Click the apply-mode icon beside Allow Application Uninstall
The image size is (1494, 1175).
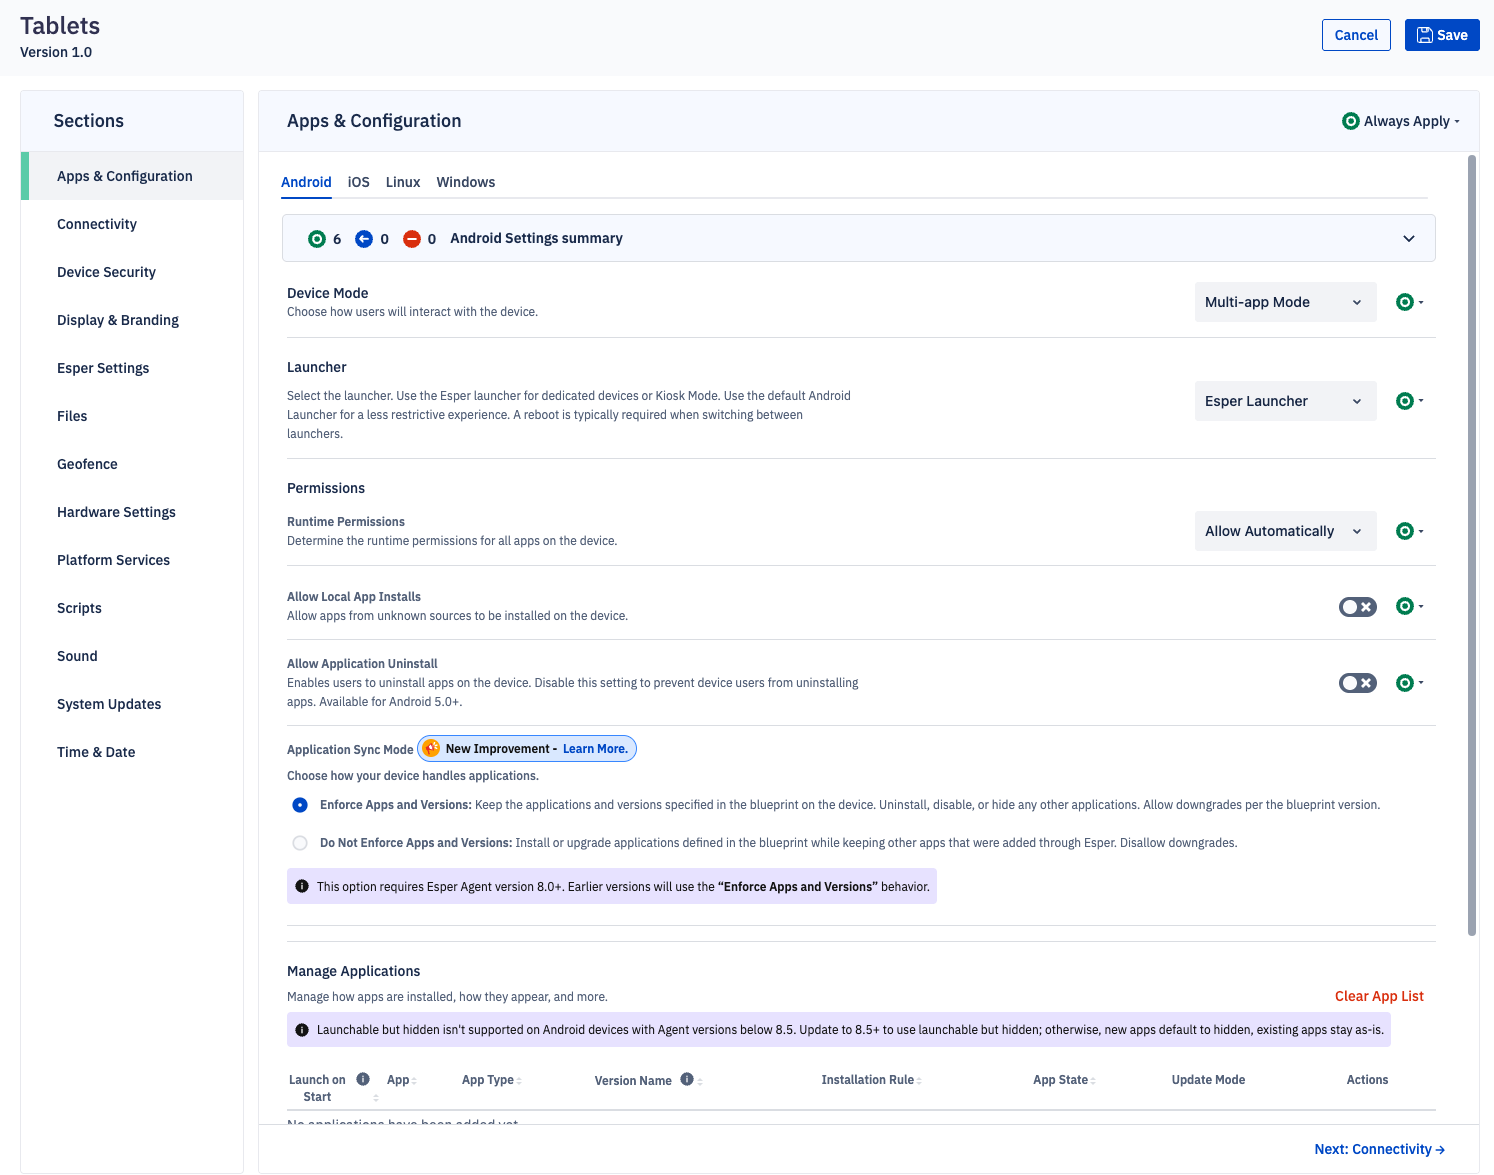tap(1405, 682)
